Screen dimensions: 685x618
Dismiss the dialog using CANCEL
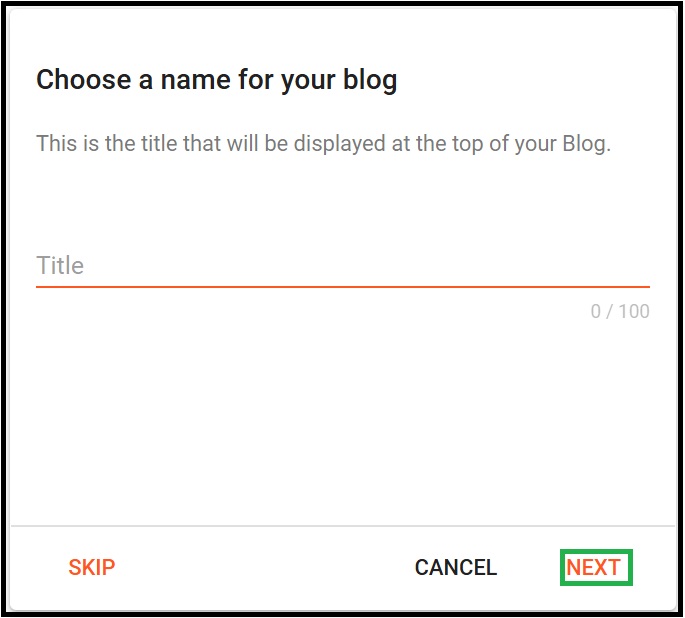455,568
